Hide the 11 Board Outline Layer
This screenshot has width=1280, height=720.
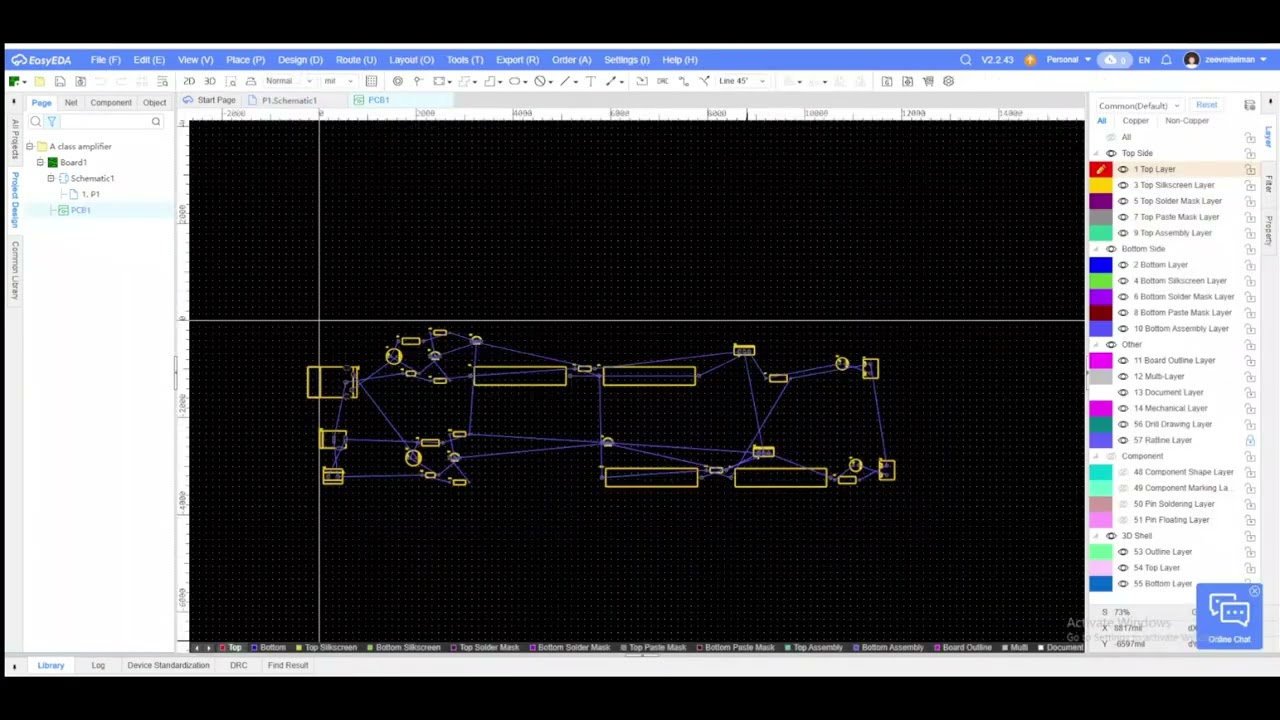click(1123, 361)
